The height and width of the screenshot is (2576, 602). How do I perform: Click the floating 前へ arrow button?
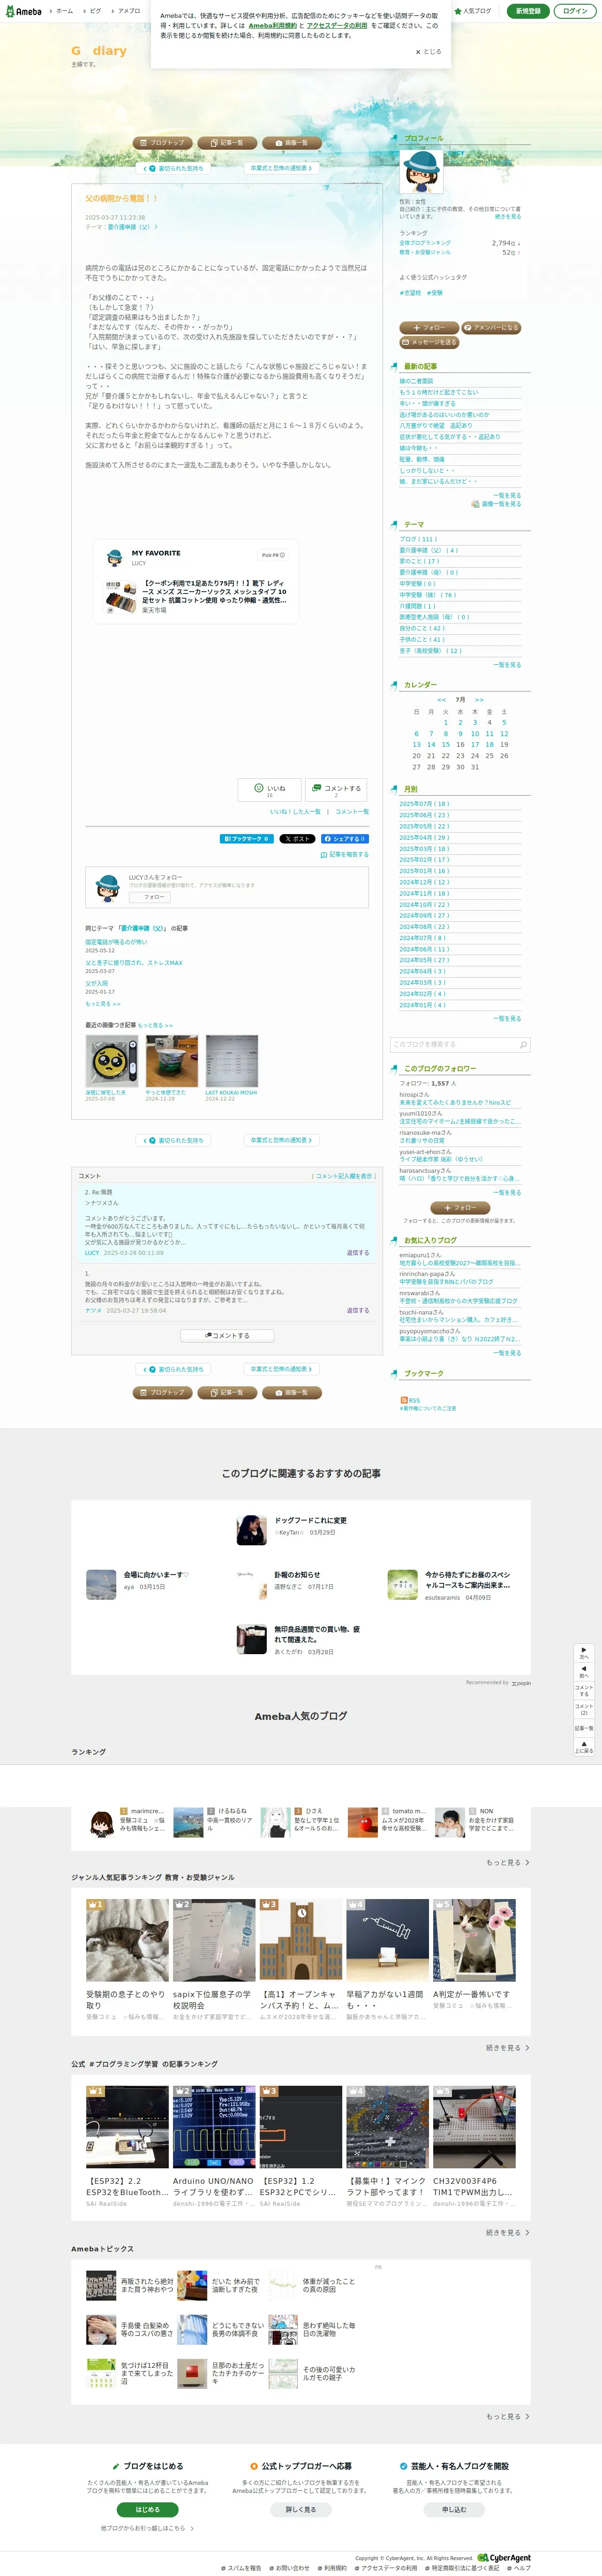click(584, 1671)
